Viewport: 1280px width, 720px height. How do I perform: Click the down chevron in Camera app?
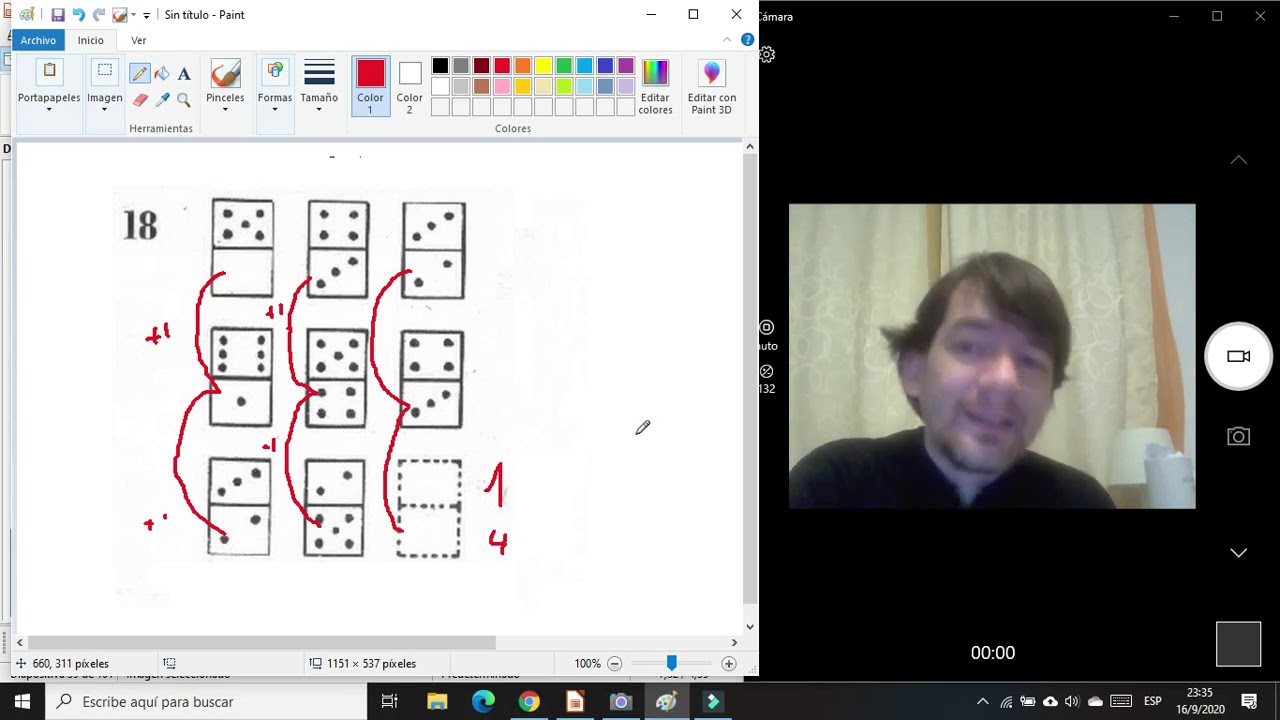pyautogui.click(x=1239, y=553)
